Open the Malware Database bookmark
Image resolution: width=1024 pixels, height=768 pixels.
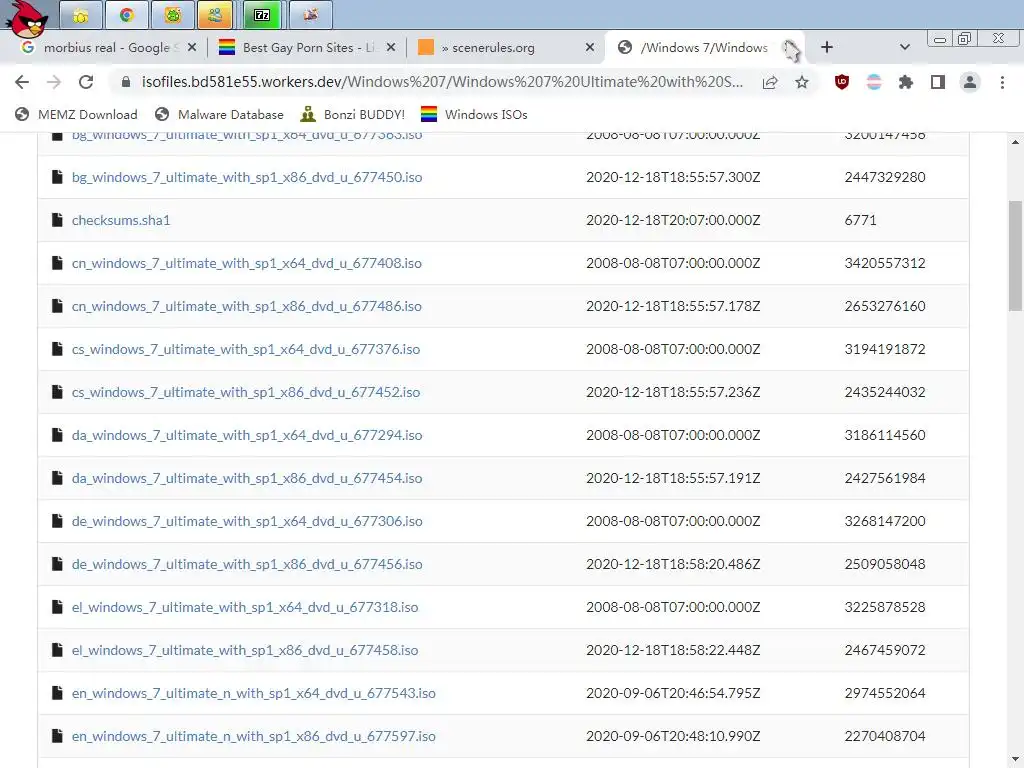tap(219, 114)
